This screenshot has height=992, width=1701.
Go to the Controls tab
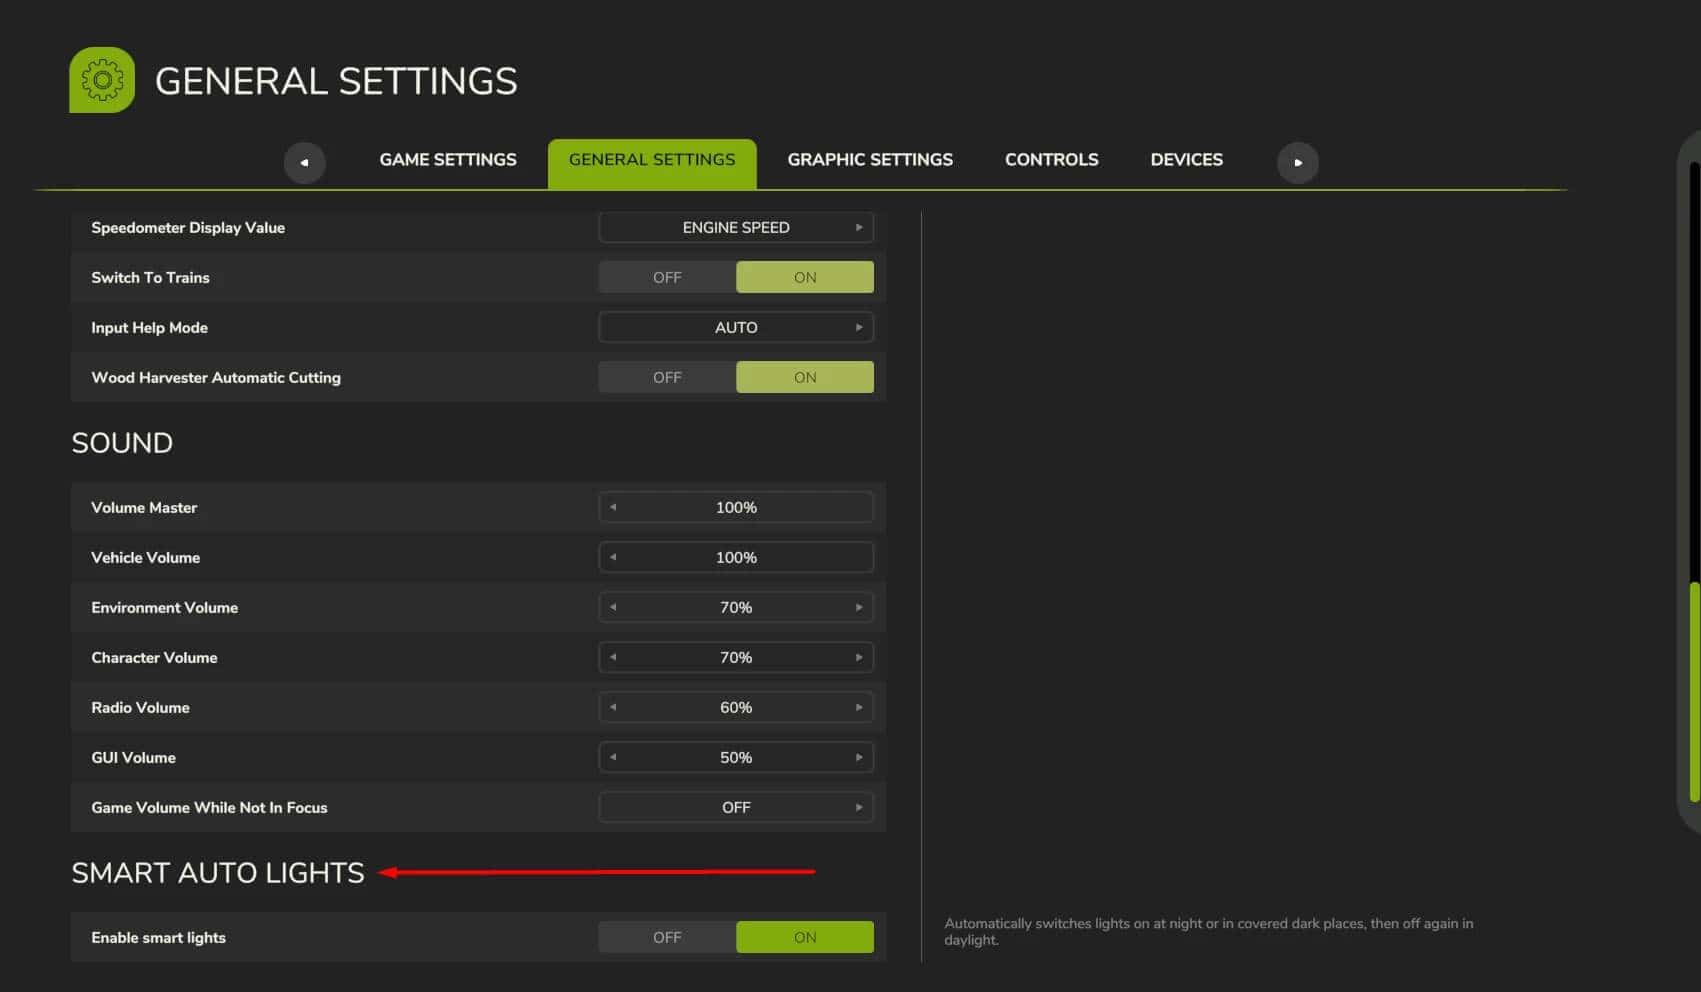[1051, 160]
